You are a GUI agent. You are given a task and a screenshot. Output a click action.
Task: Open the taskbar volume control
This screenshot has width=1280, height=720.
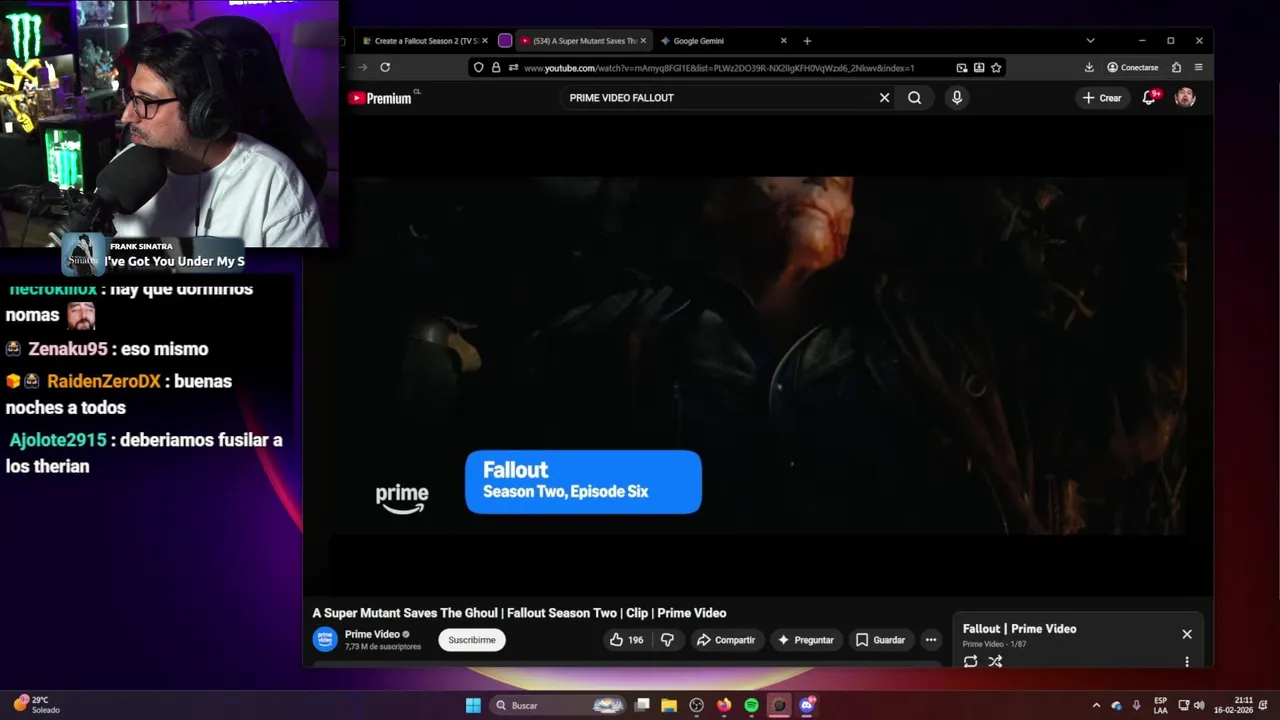pos(1199,705)
